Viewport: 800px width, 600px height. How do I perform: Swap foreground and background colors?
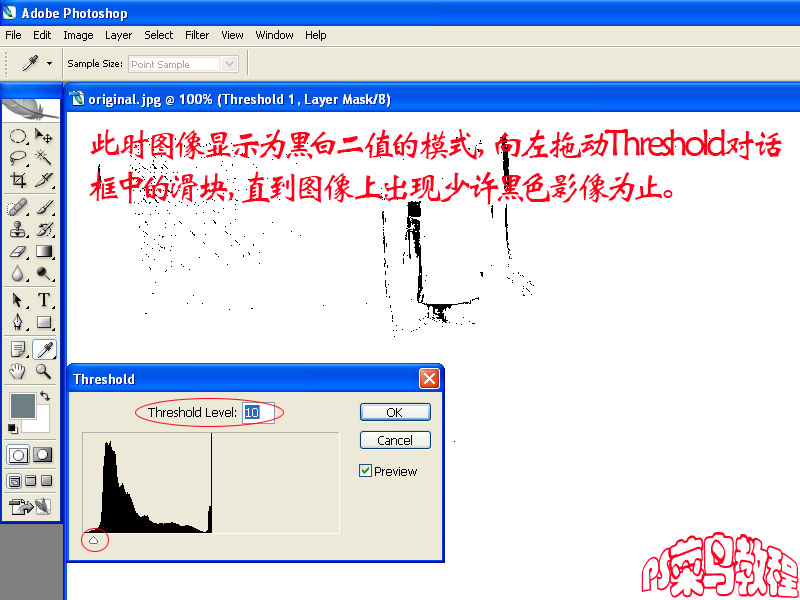pyautogui.click(x=45, y=395)
